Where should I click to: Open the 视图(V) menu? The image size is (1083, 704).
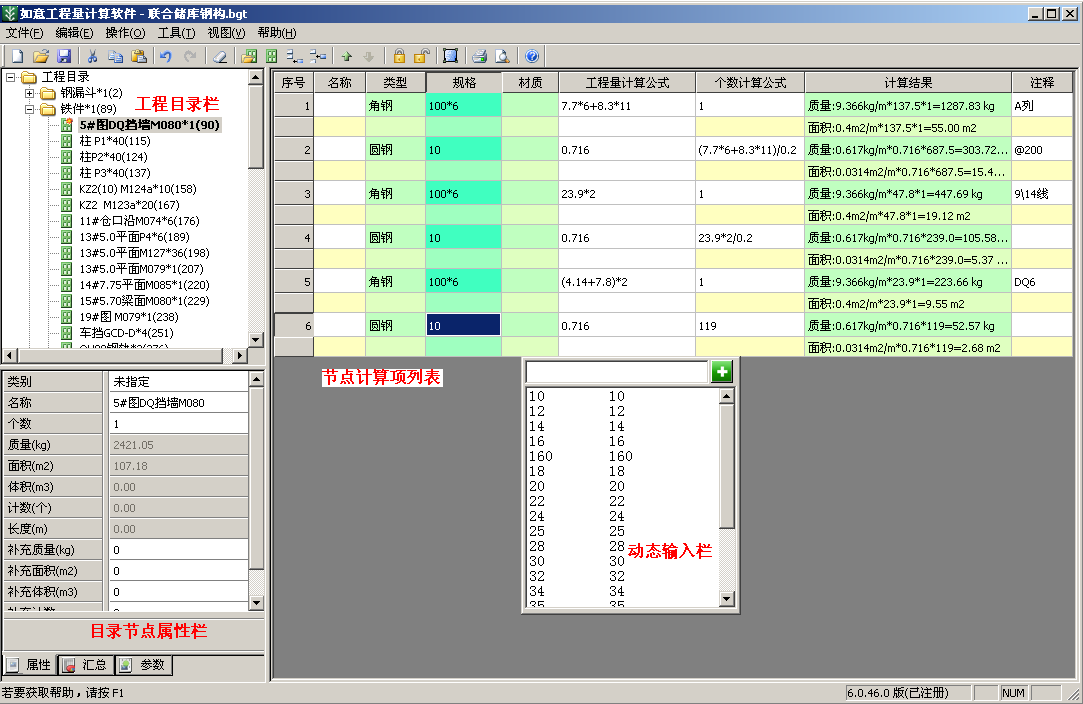227,32
